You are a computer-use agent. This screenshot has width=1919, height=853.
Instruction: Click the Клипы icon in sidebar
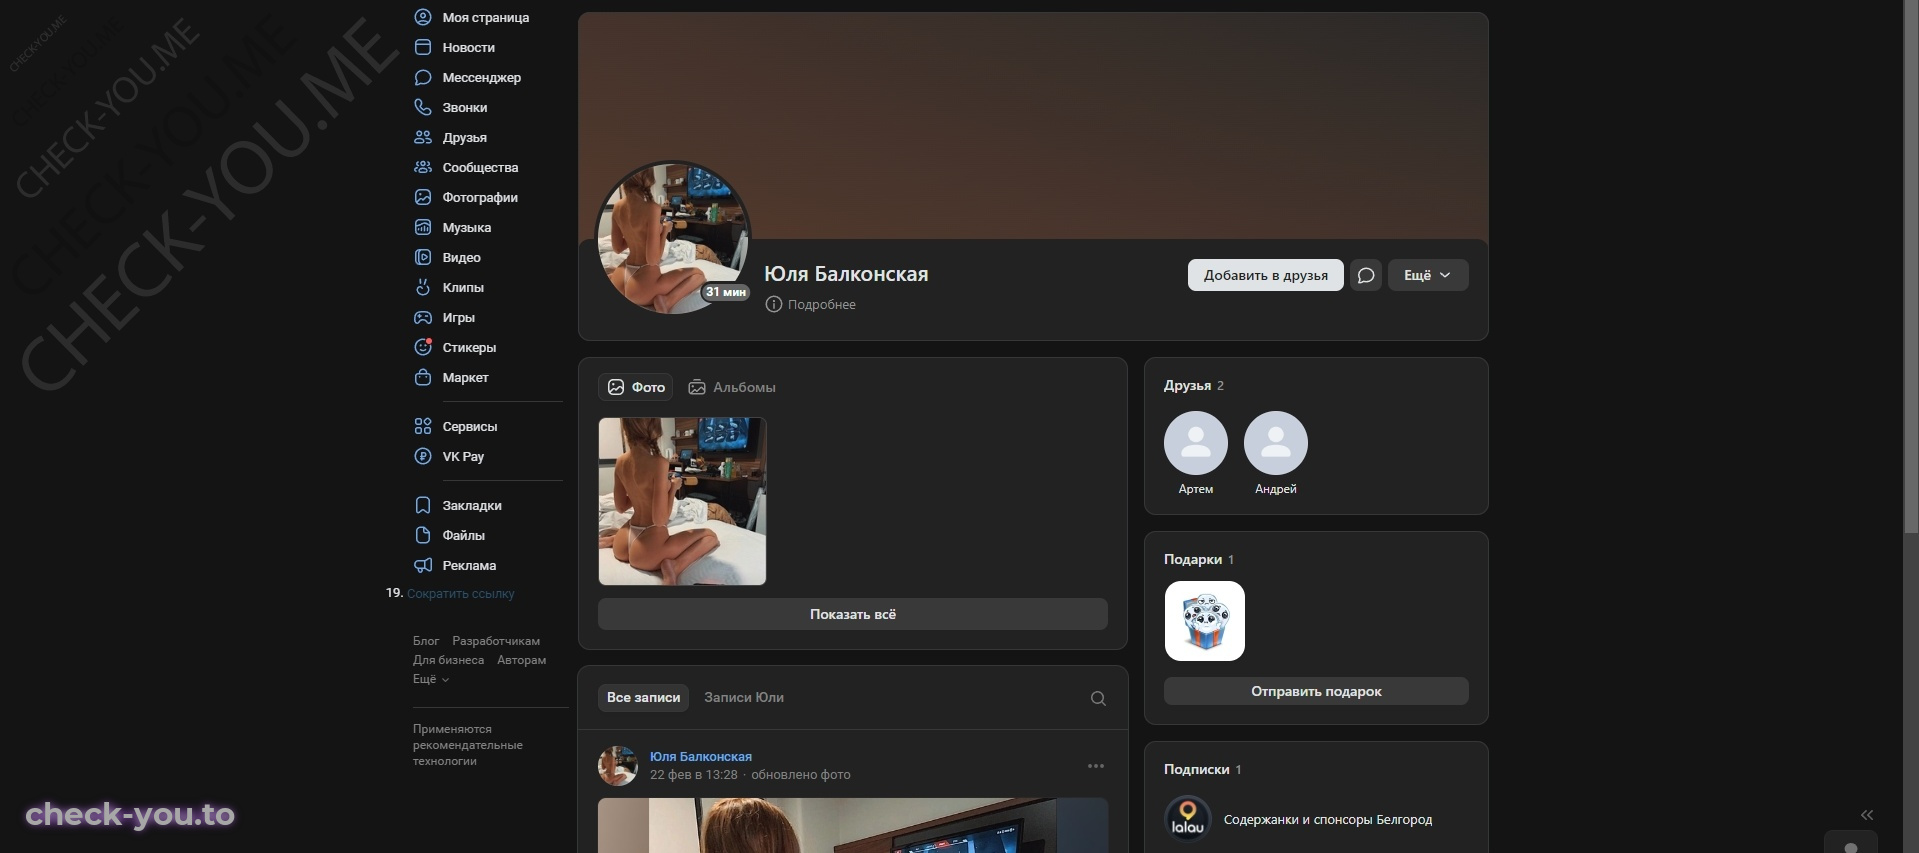[423, 287]
